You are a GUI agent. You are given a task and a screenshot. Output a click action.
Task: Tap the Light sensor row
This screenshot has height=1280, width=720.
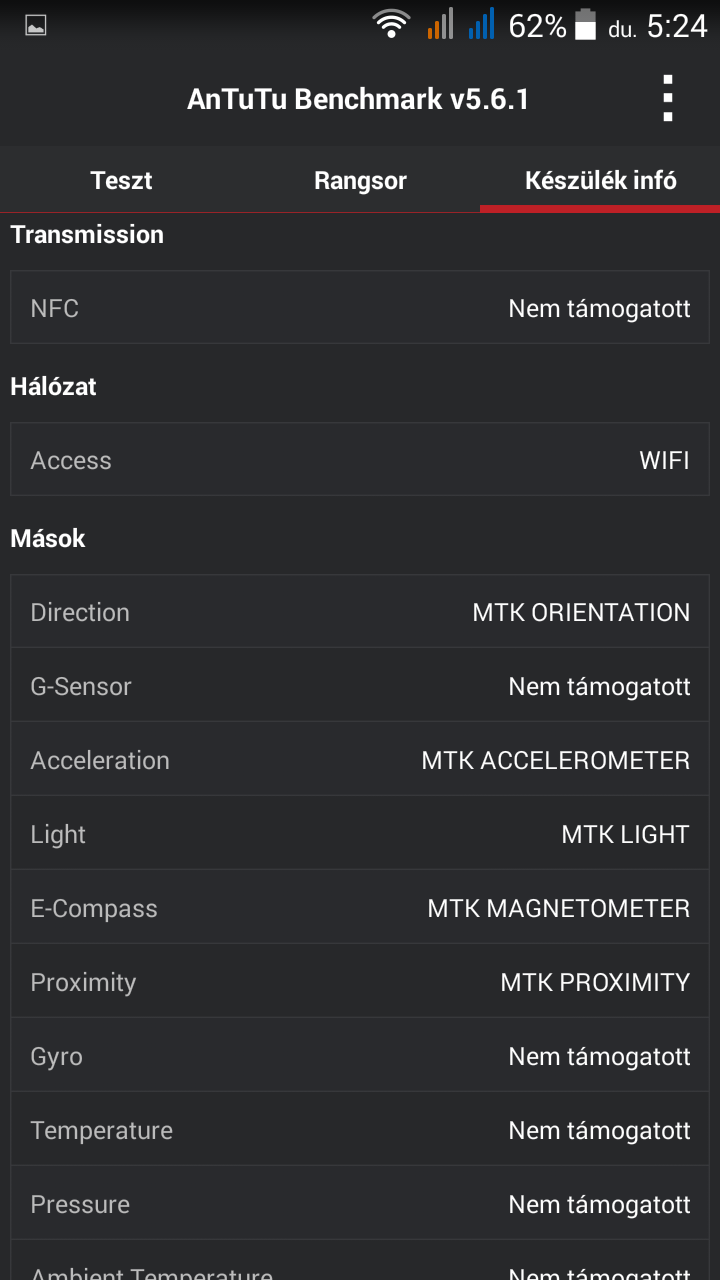point(360,834)
